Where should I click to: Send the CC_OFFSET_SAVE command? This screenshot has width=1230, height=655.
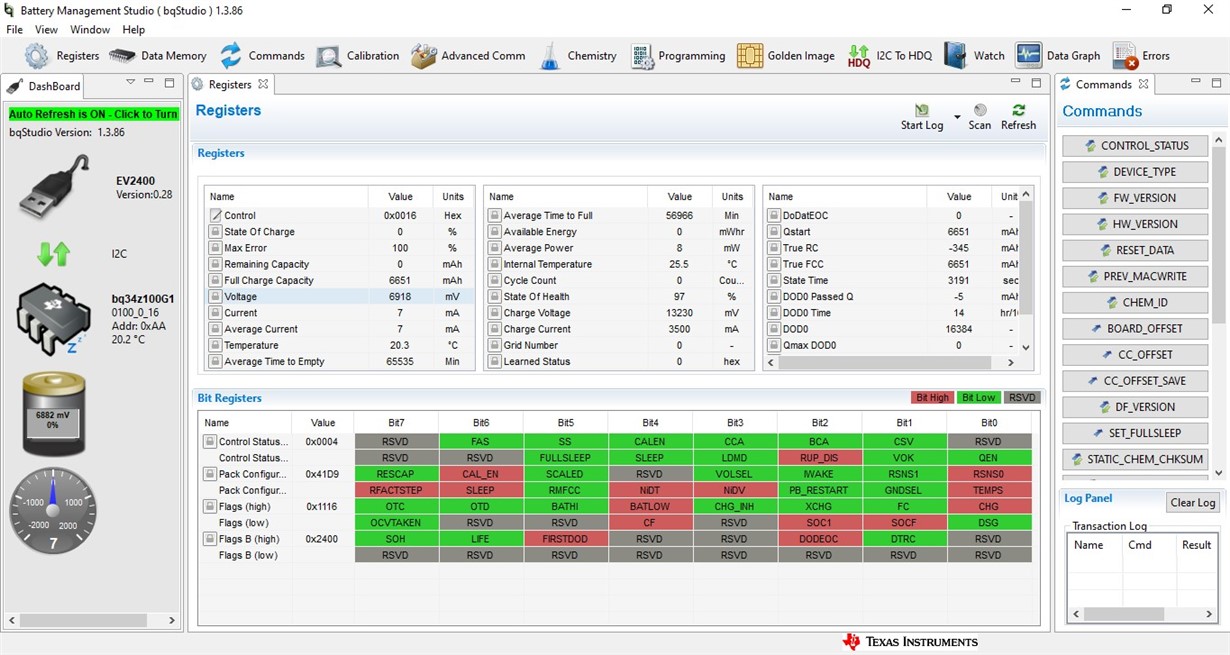click(x=1135, y=381)
